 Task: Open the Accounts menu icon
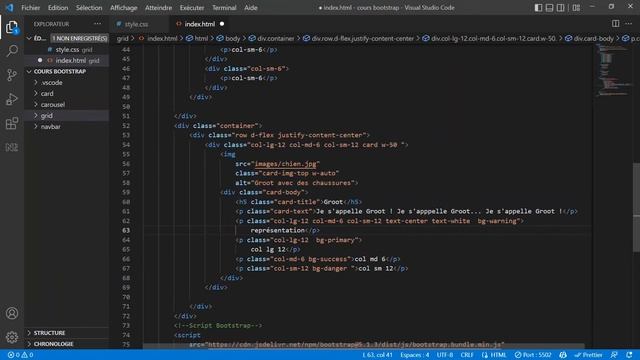click(12, 313)
